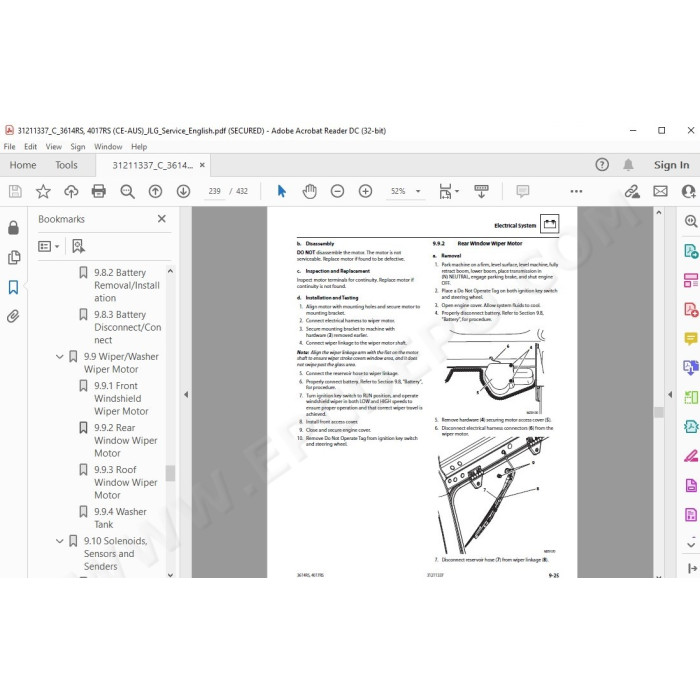Screen dimensions: 700x700
Task: Go to previous page arrow
Action: click(155, 192)
